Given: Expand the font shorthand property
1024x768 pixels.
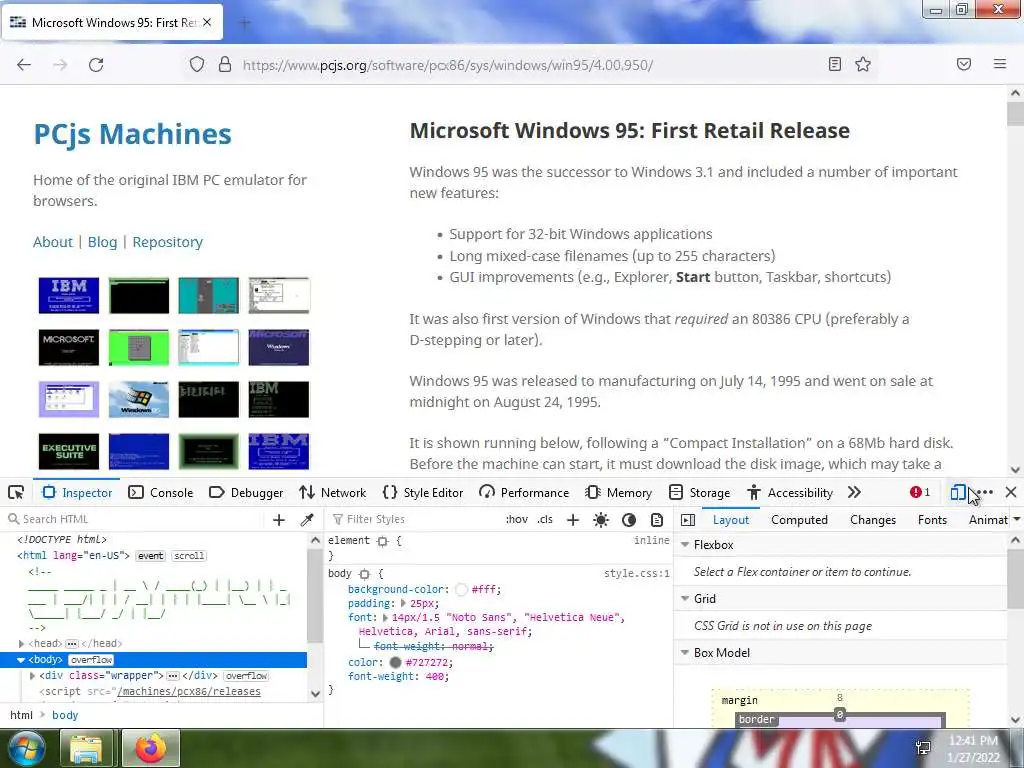Looking at the screenshot, I should tap(385, 617).
